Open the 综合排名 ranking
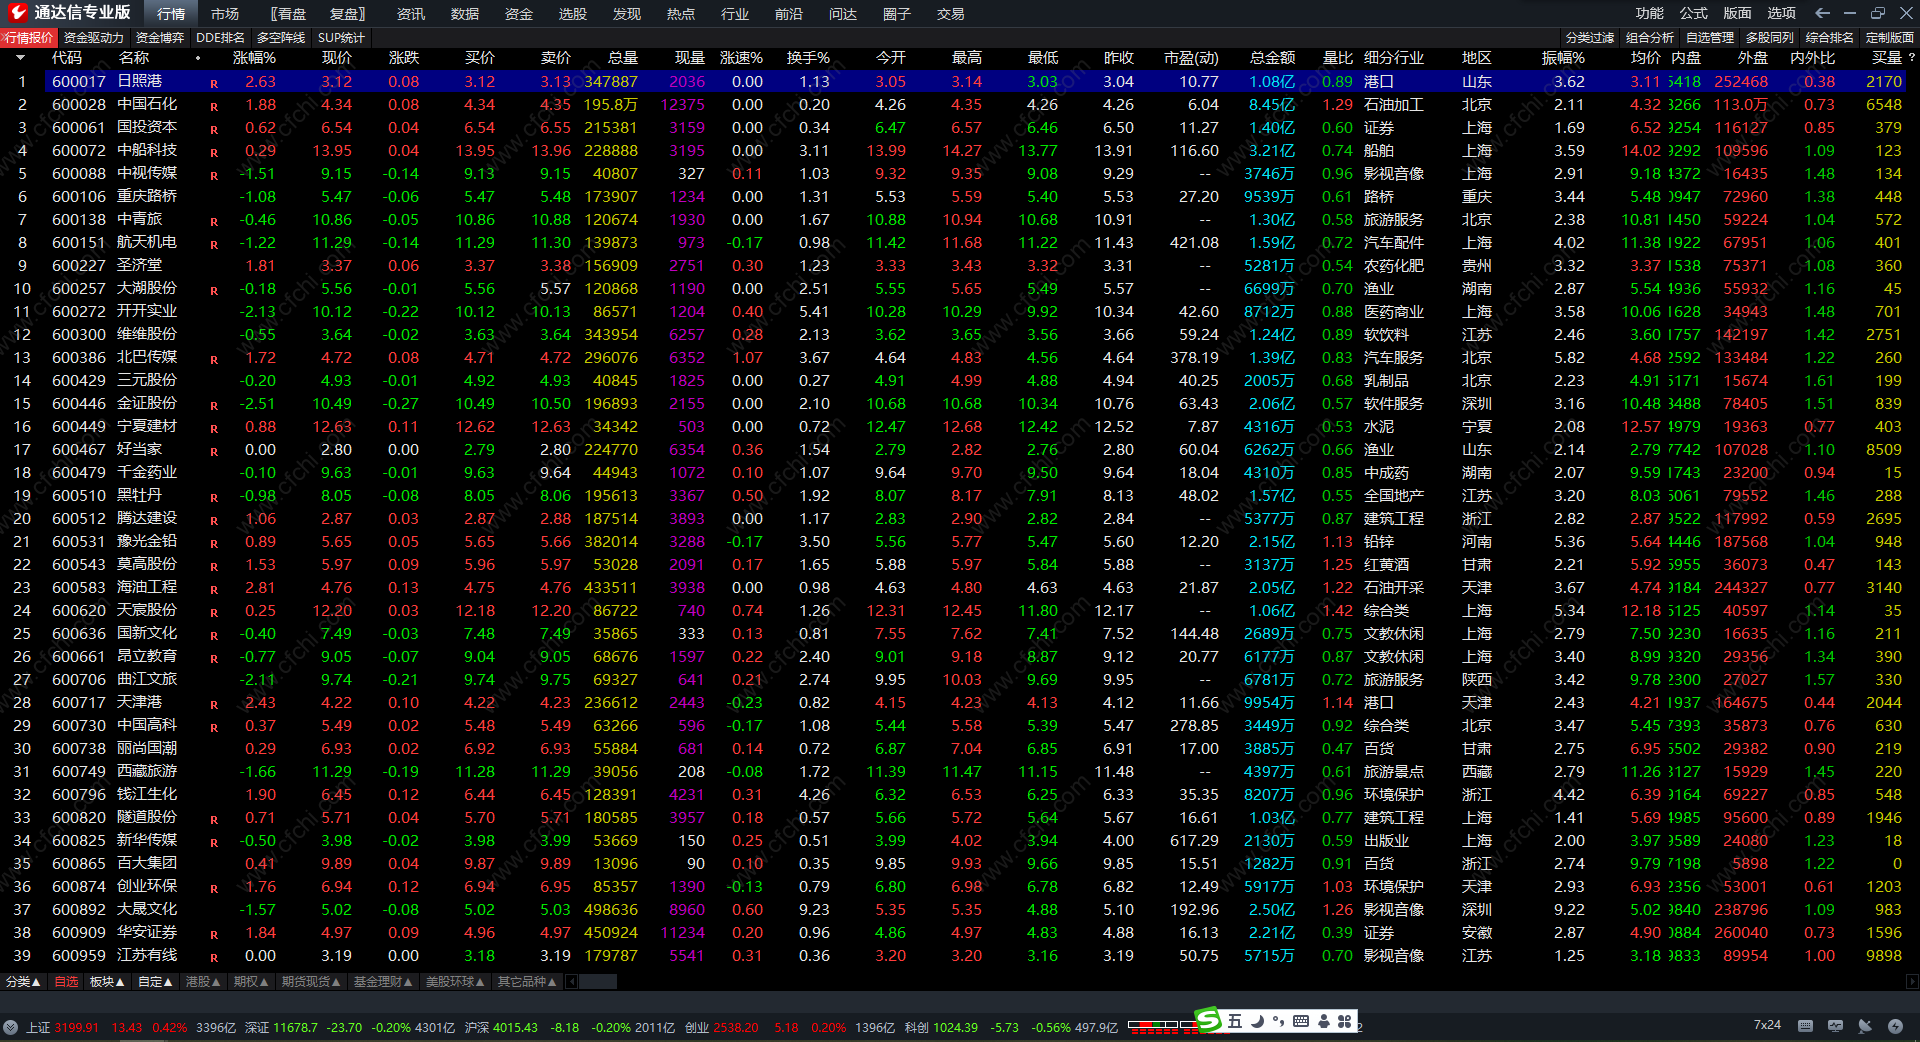 [1830, 38]
